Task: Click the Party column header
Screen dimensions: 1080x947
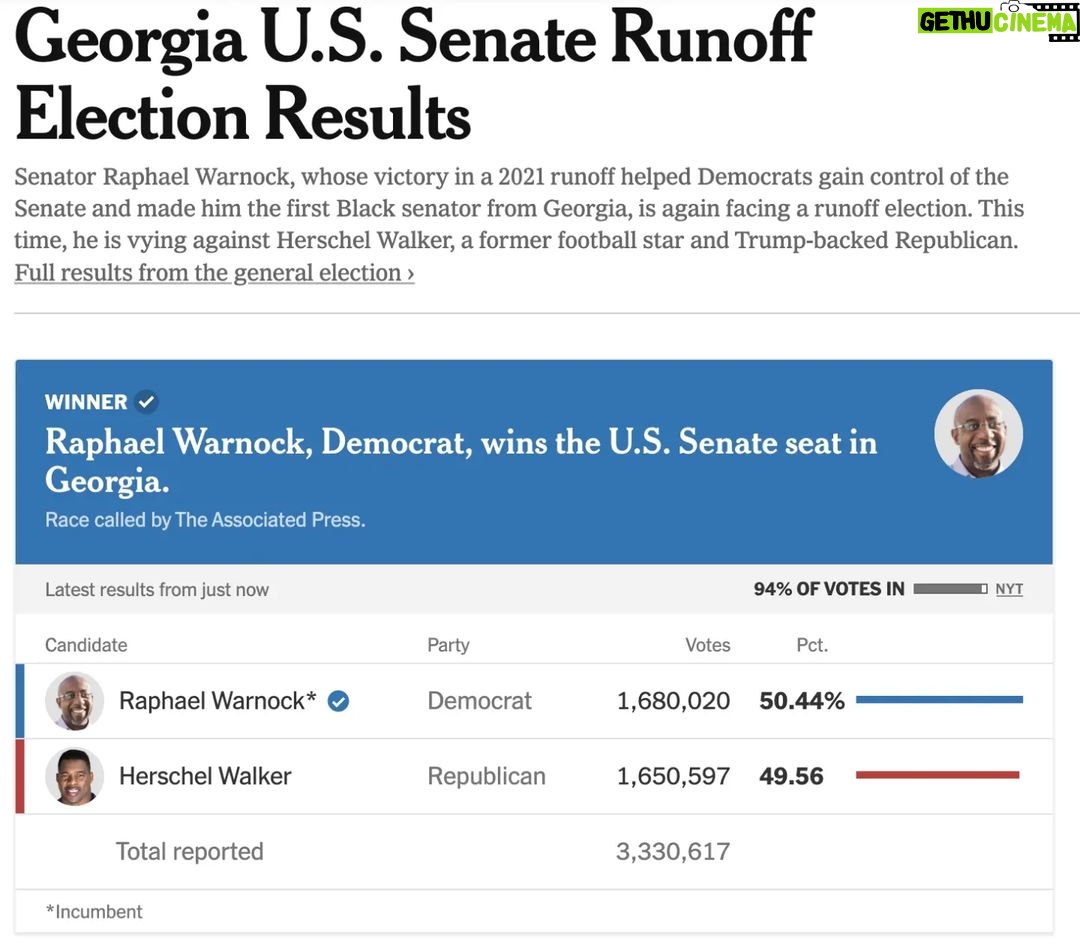Action: 448,645
